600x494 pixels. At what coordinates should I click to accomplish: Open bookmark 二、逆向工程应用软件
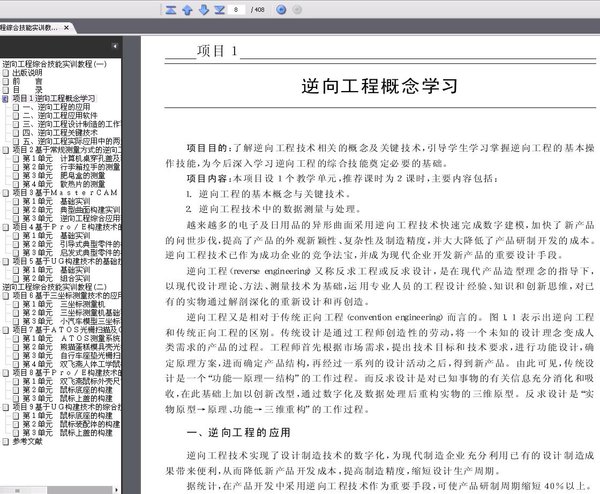pos(60,115)
